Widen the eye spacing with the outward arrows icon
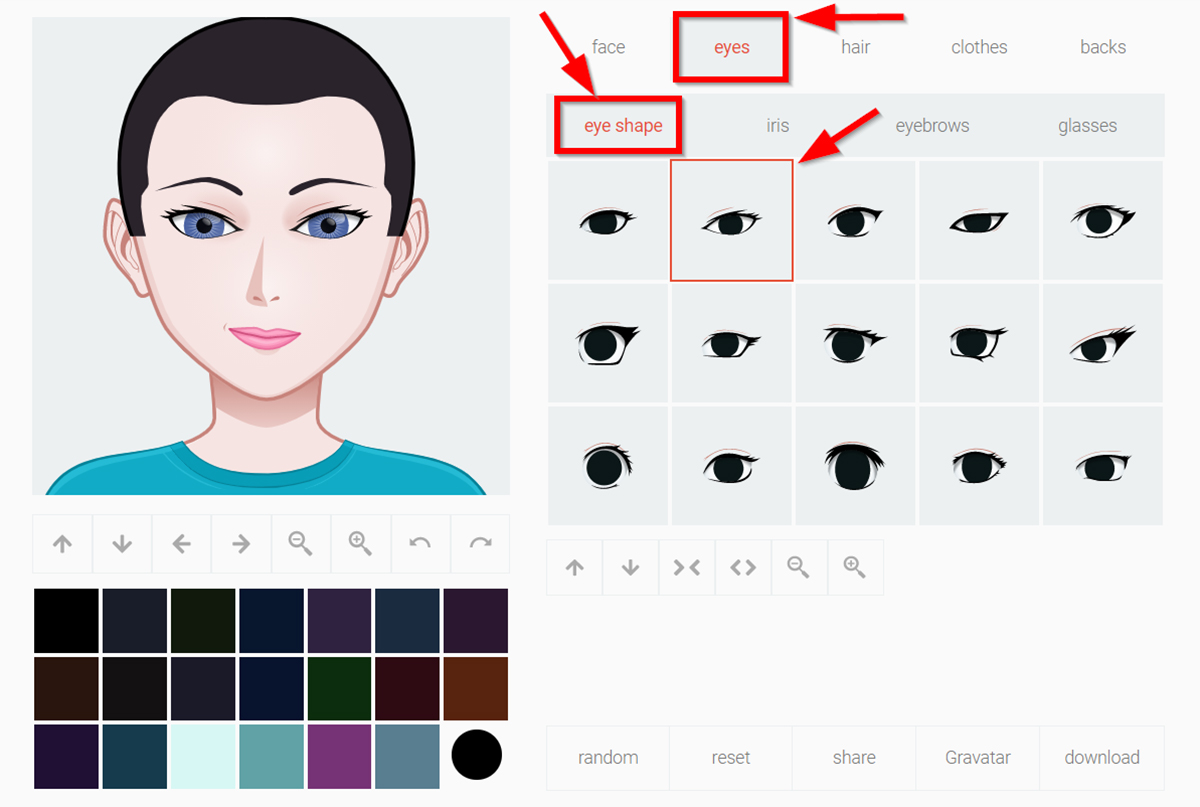The width and height of the screenshot is (1200, 807). (743, 567)
